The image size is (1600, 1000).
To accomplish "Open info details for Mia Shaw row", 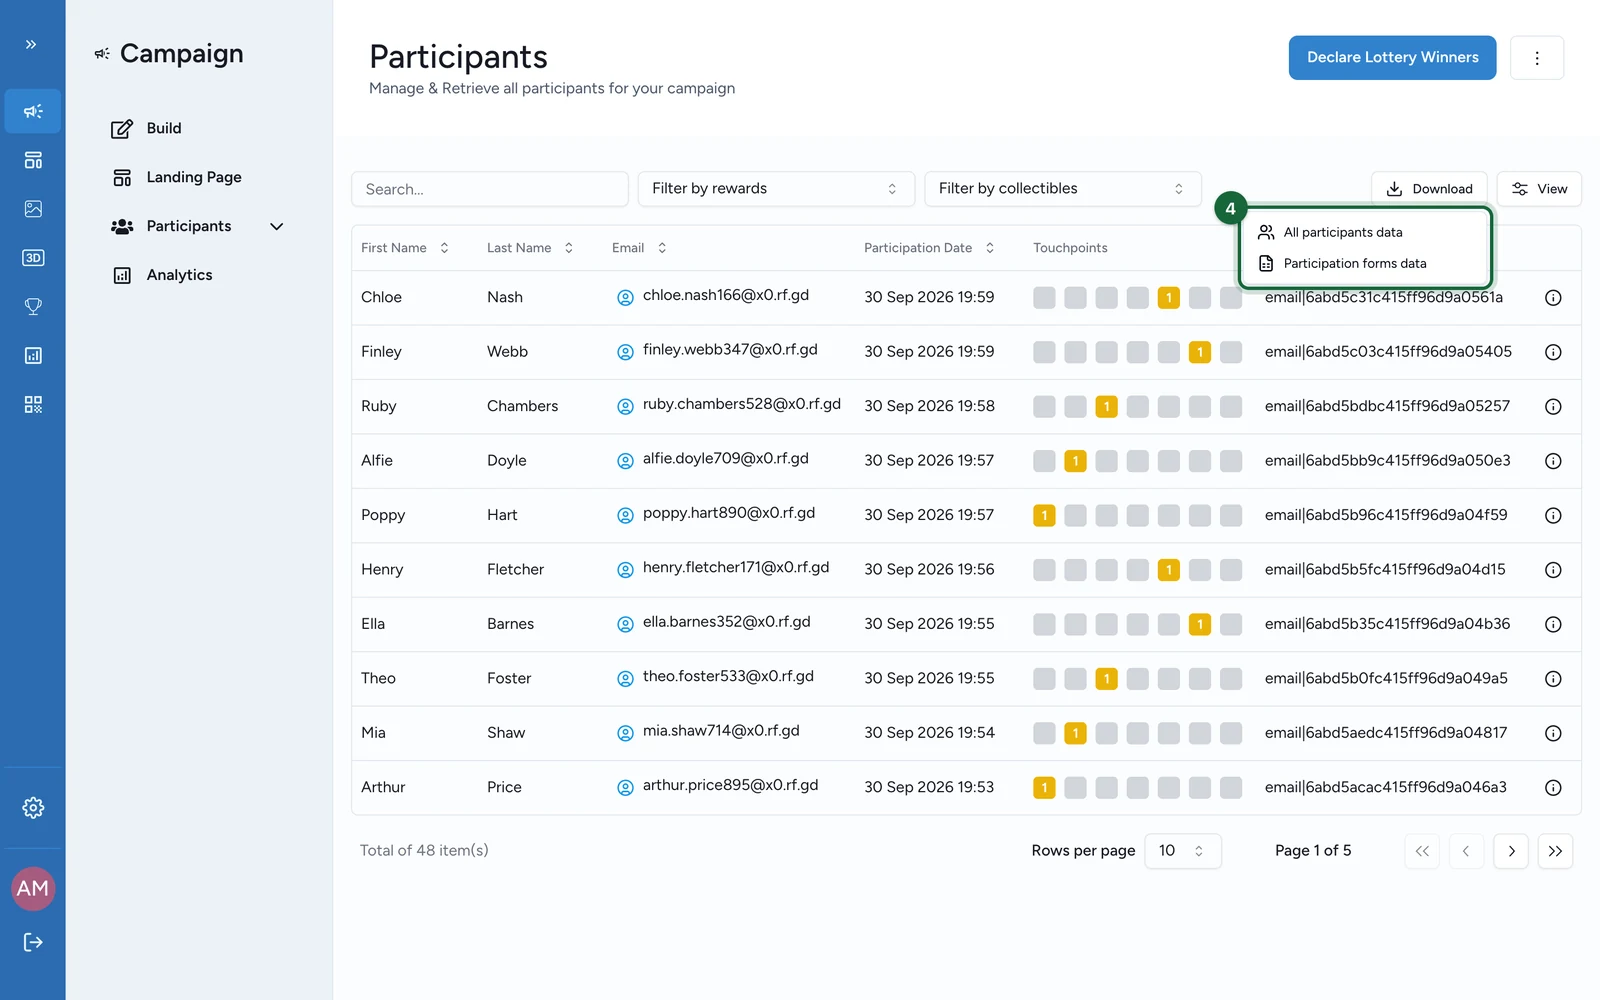I will coord(1553,733).
